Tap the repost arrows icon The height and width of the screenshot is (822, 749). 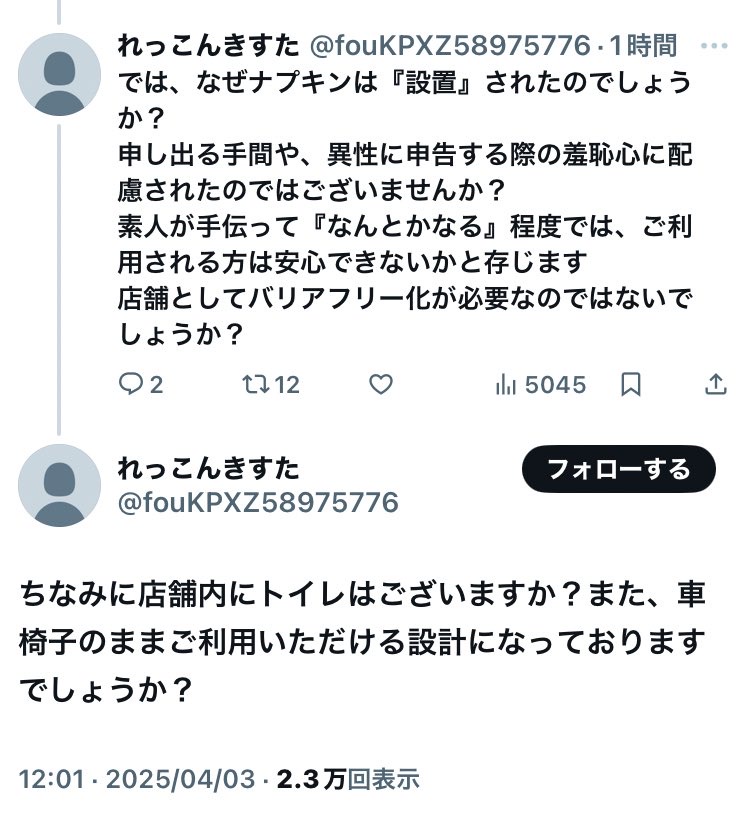pos(255,384)
